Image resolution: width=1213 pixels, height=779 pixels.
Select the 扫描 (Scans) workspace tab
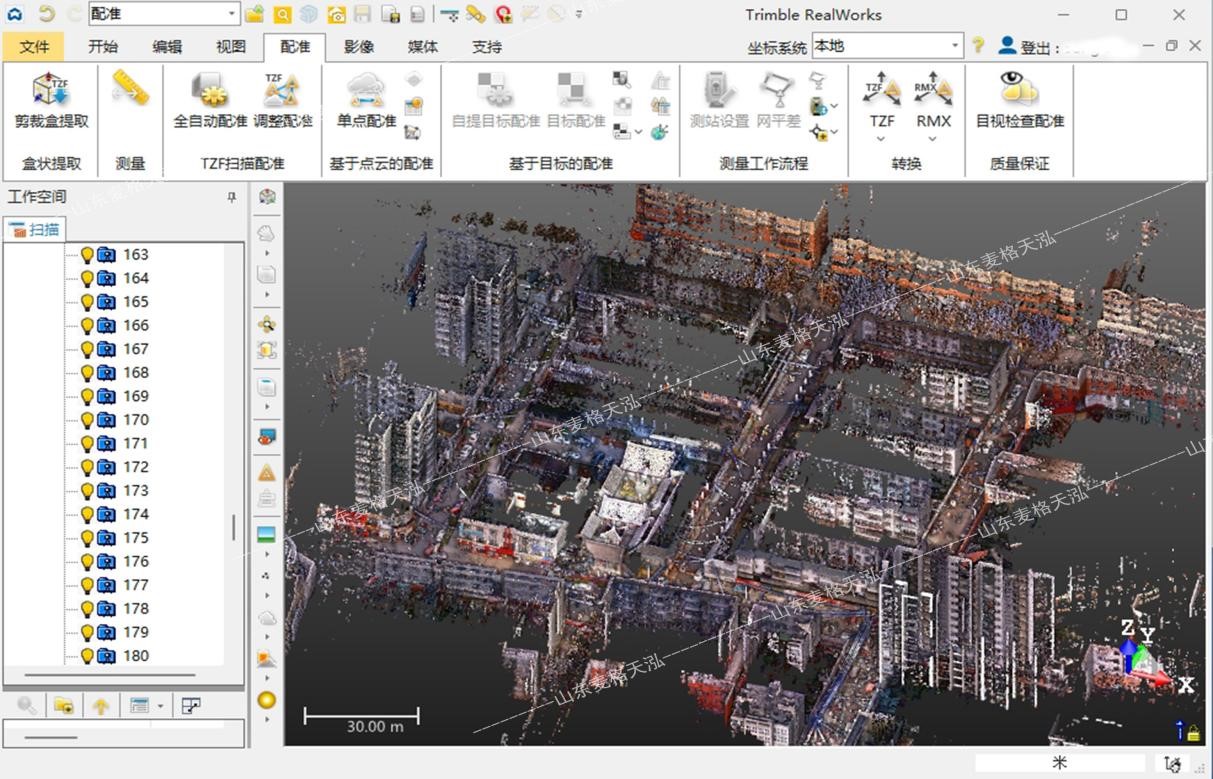click(x=35, y=229)
